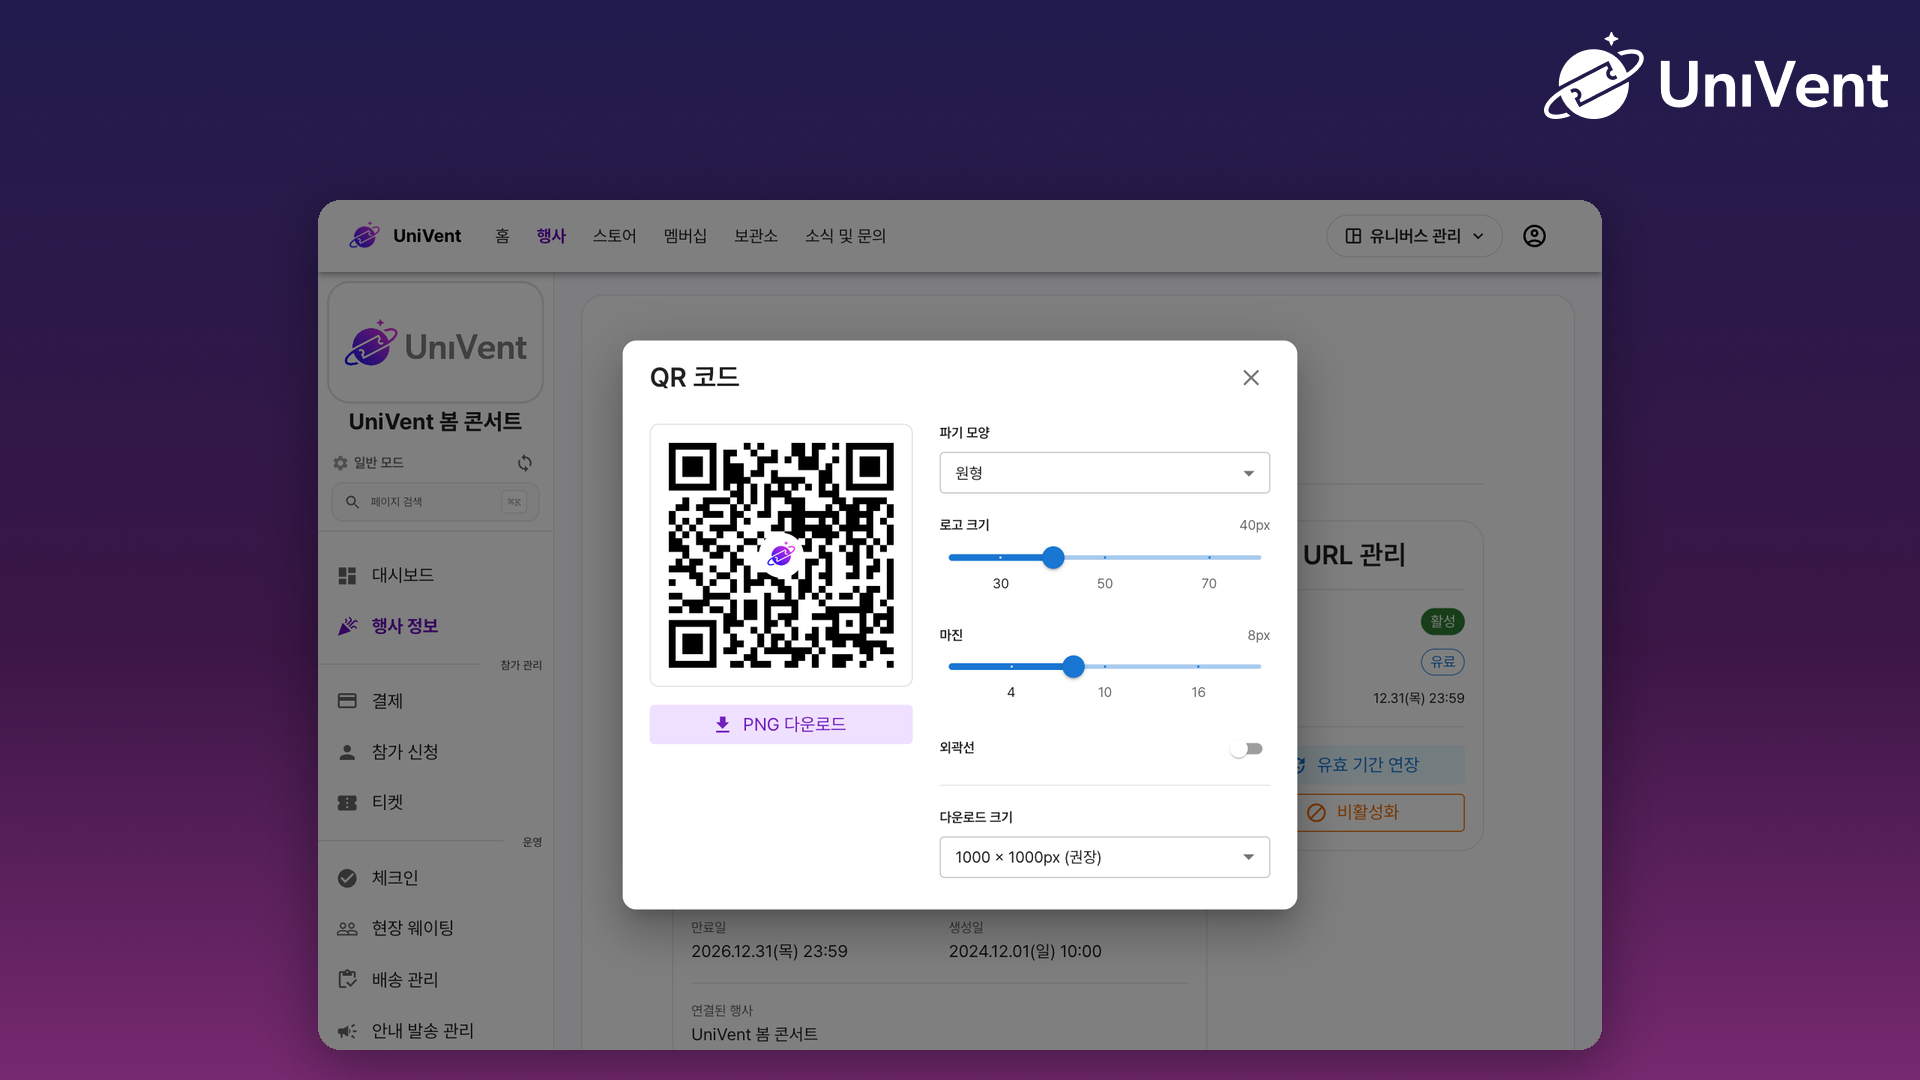Open the 스토어 menu

point(614,236)
